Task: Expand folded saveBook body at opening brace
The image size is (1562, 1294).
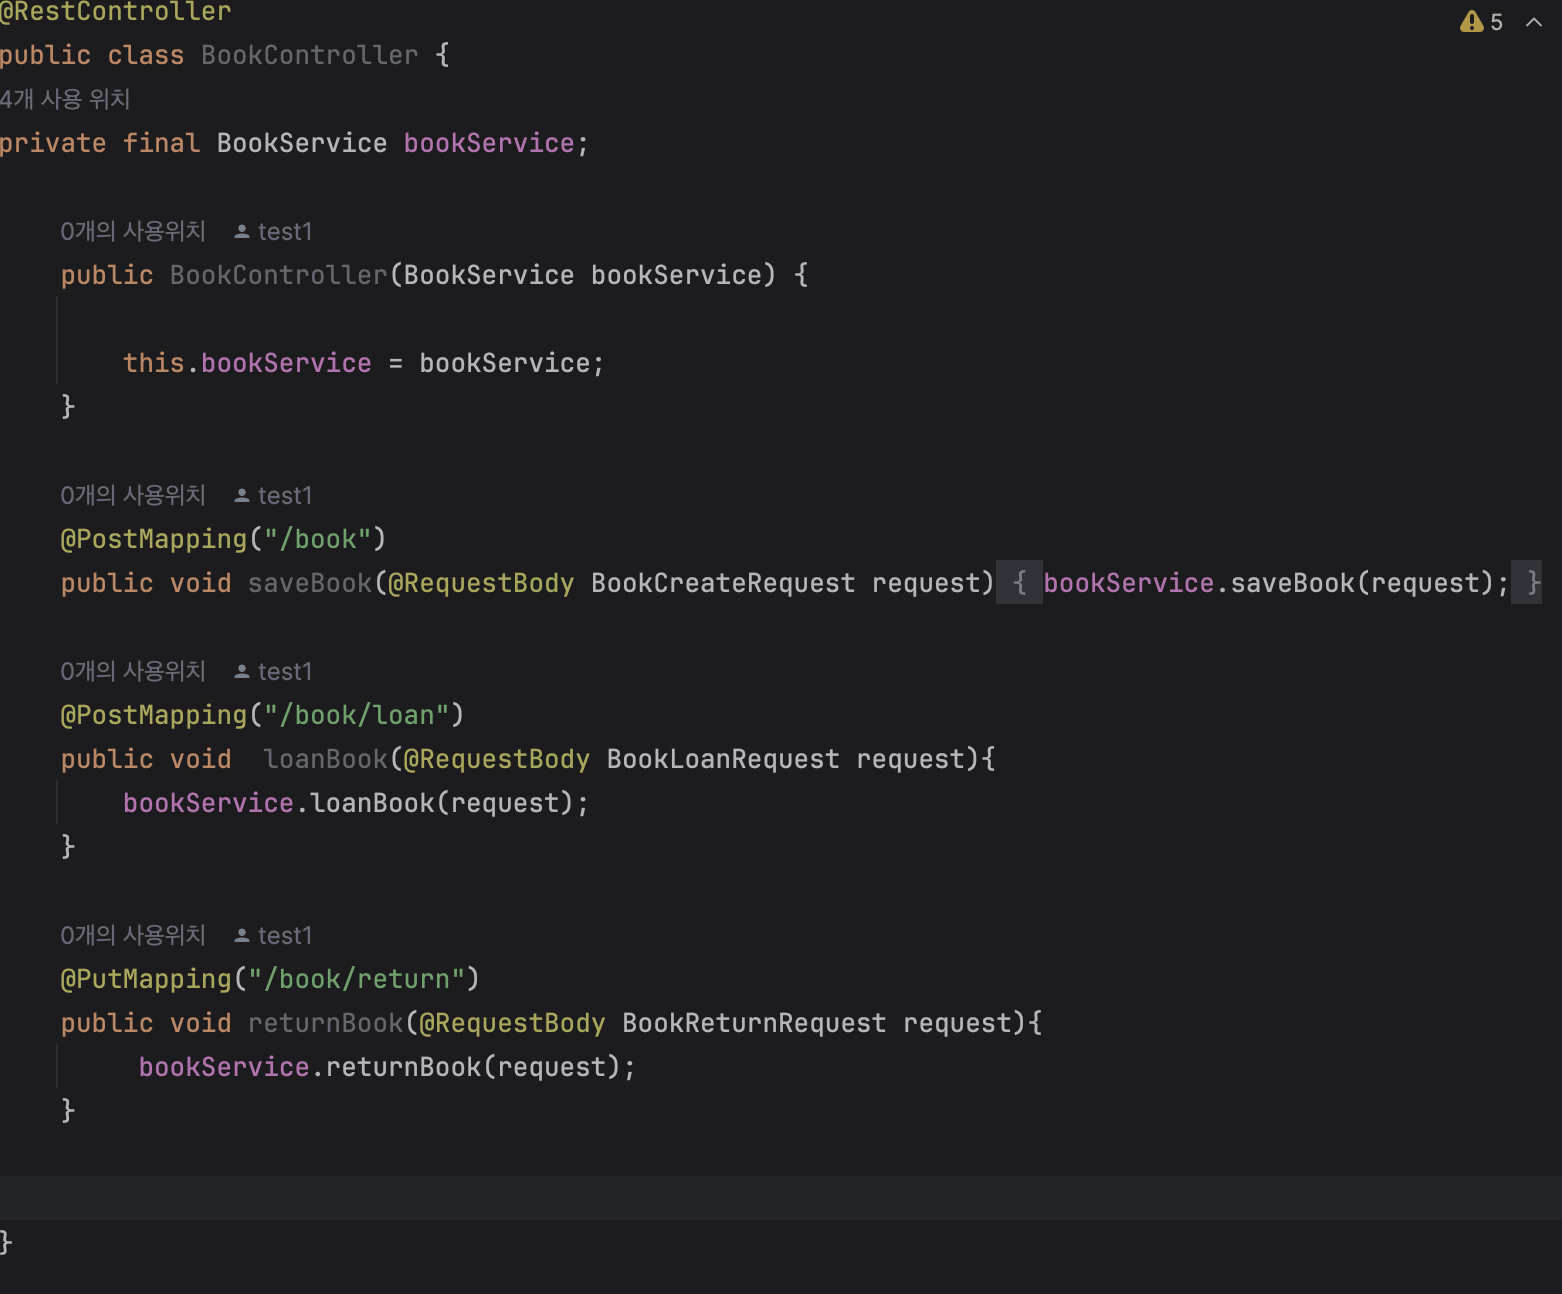Action: pos(1019,583)
